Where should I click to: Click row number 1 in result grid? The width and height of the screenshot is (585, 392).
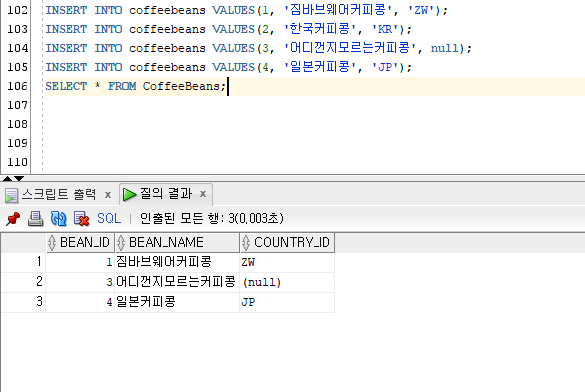[24, 262]
